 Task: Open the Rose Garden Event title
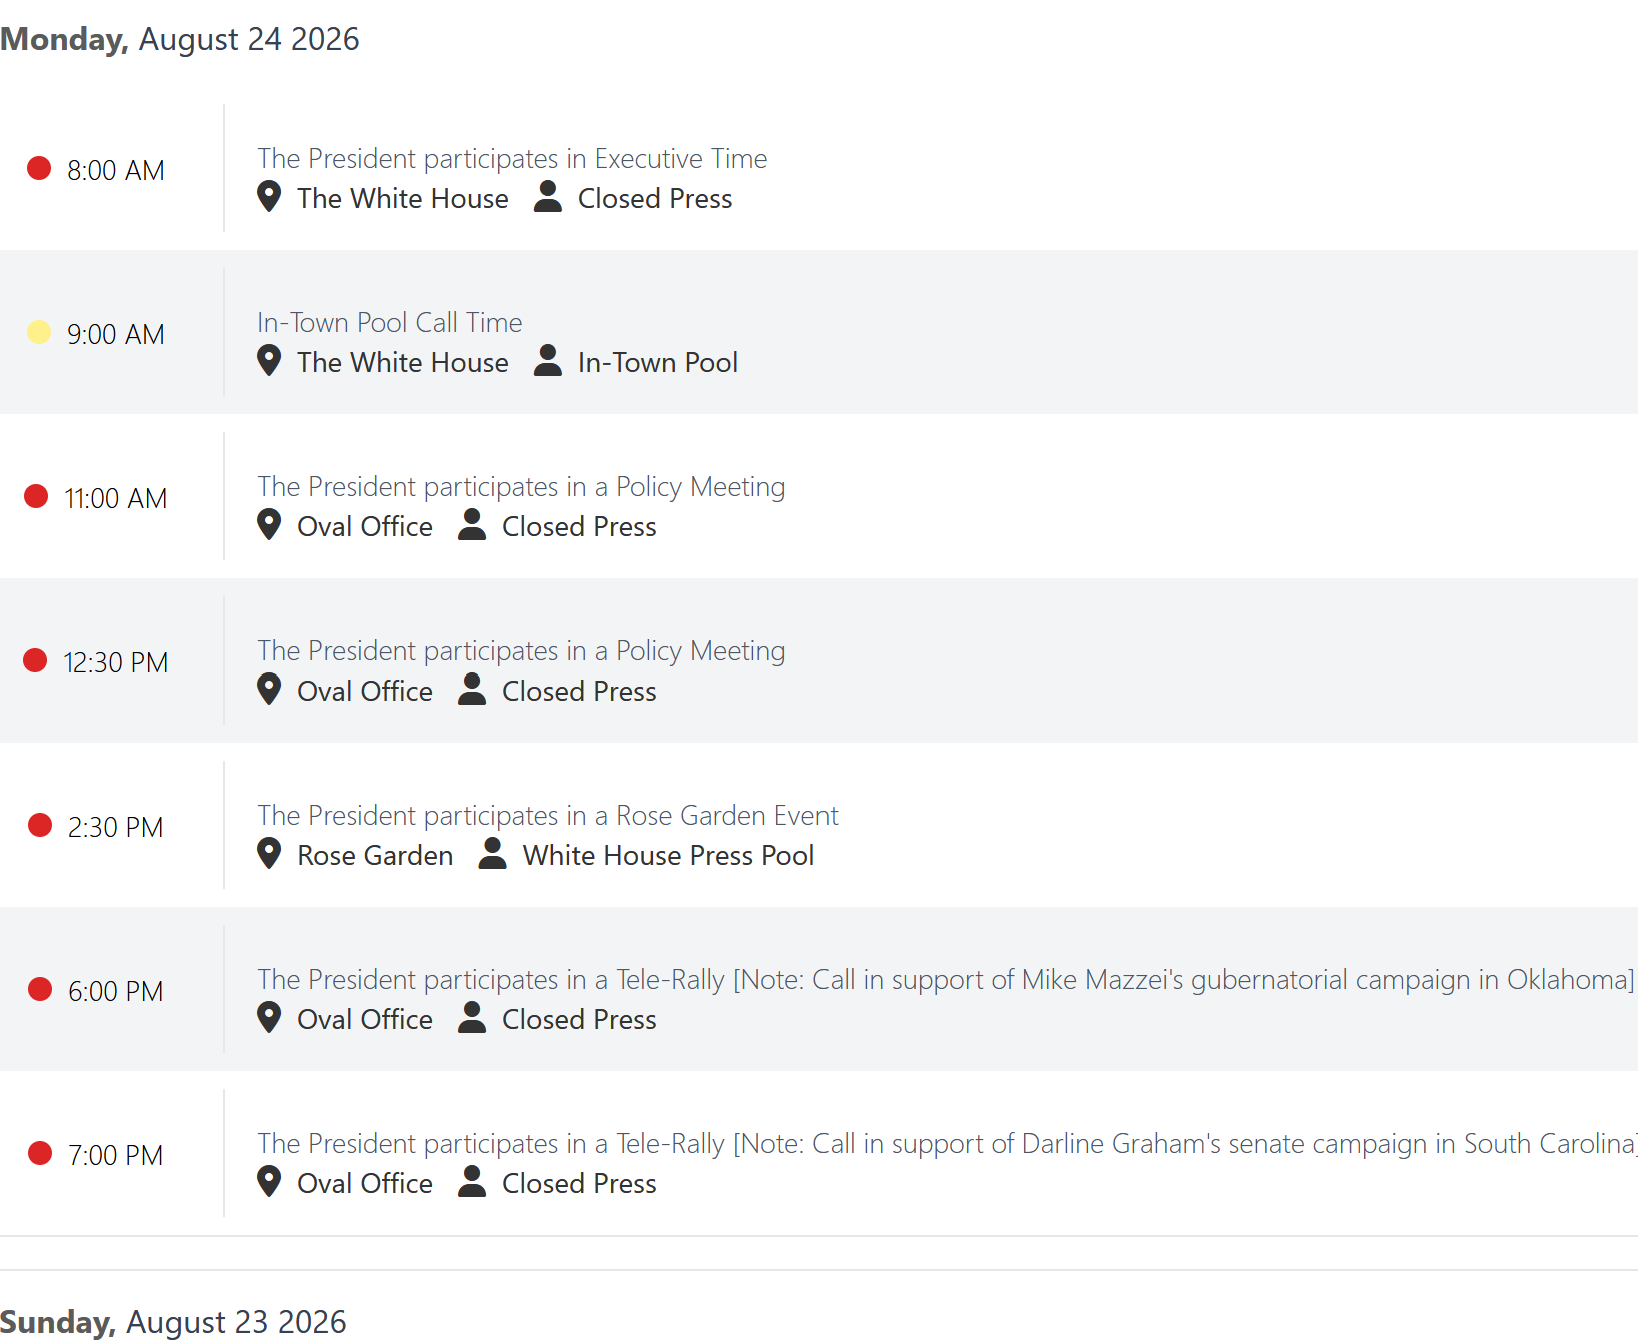point(548,815)
